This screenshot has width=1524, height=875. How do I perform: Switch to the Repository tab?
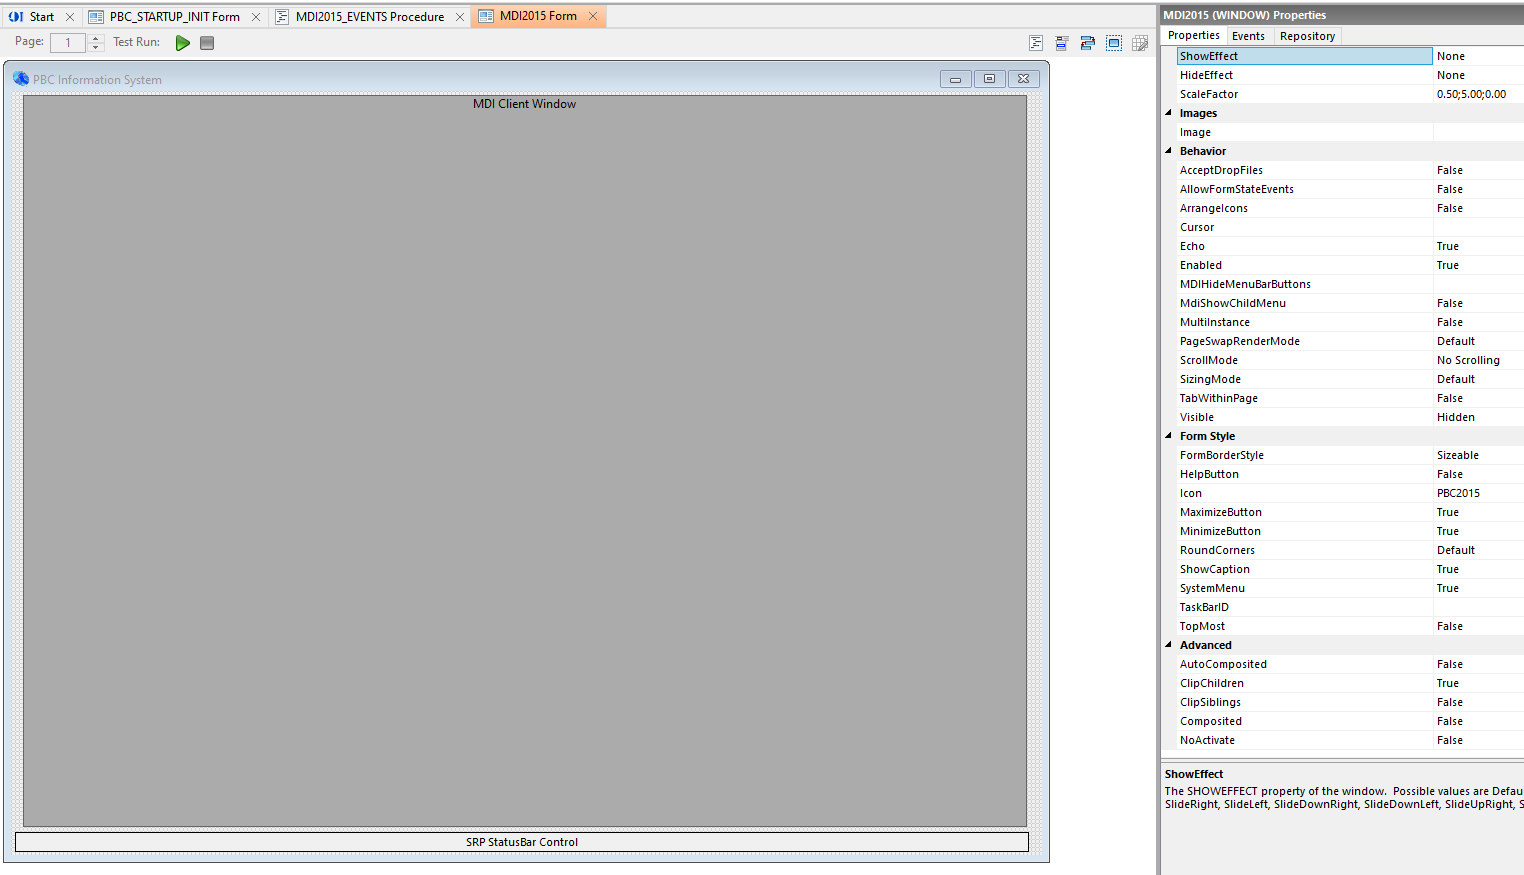1307,36
